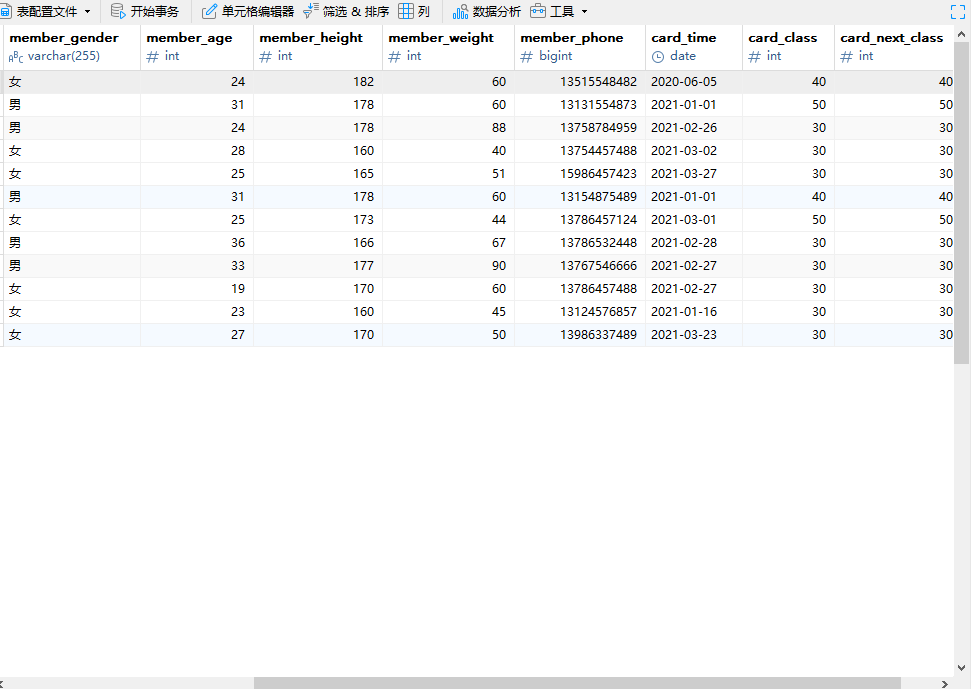Select date cell 2021-01-16
This screenshot has height=689, width=972.
click(694, 311)
